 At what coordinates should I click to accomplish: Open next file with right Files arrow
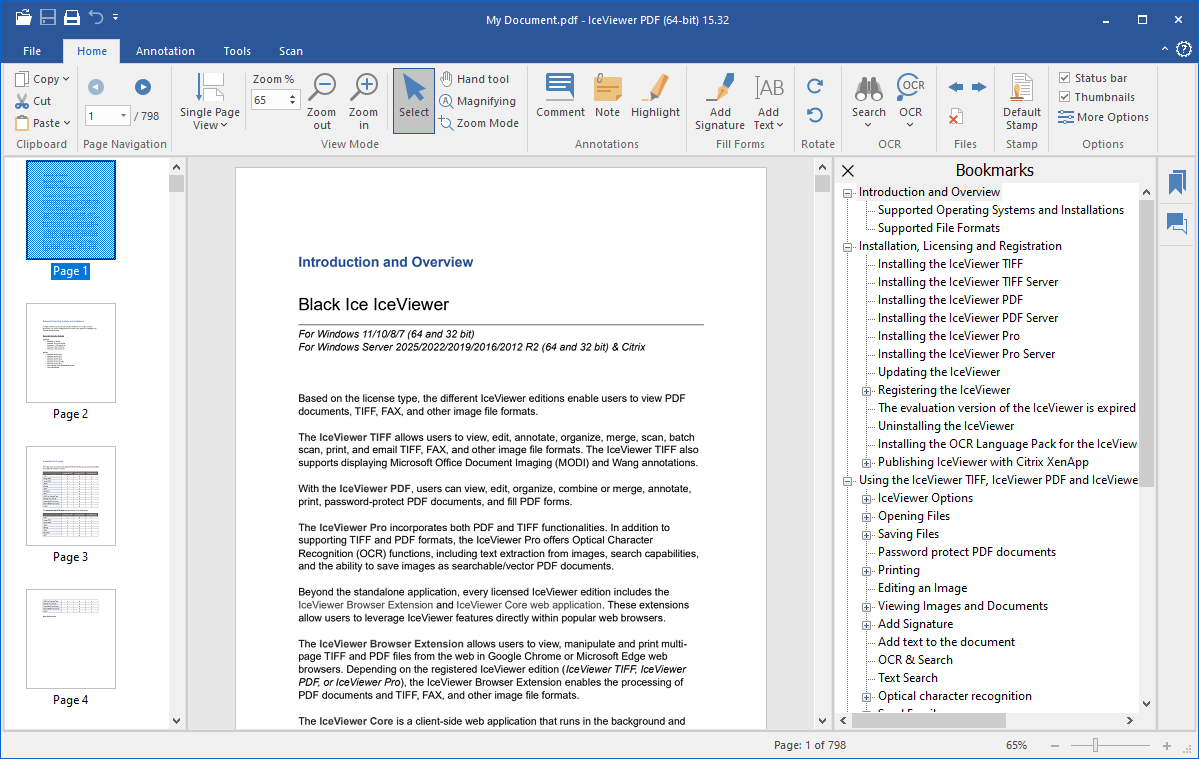pos(979,87)
